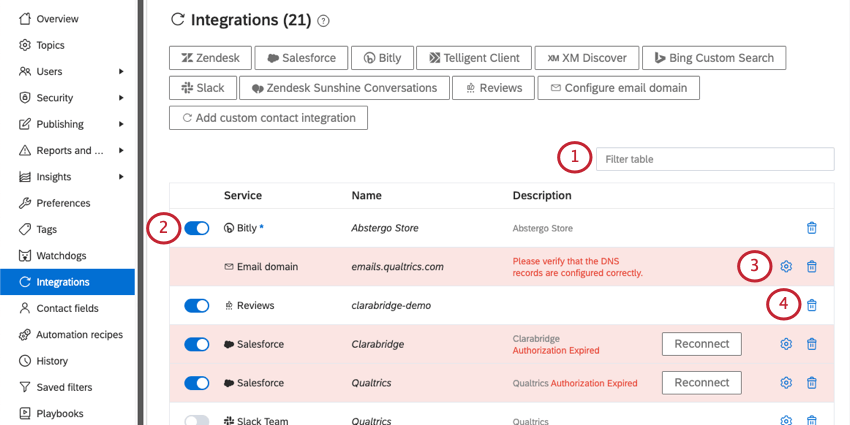
Task: Toggle off the Salesforce Clarabridge integration
Action: tap(197, 344)
